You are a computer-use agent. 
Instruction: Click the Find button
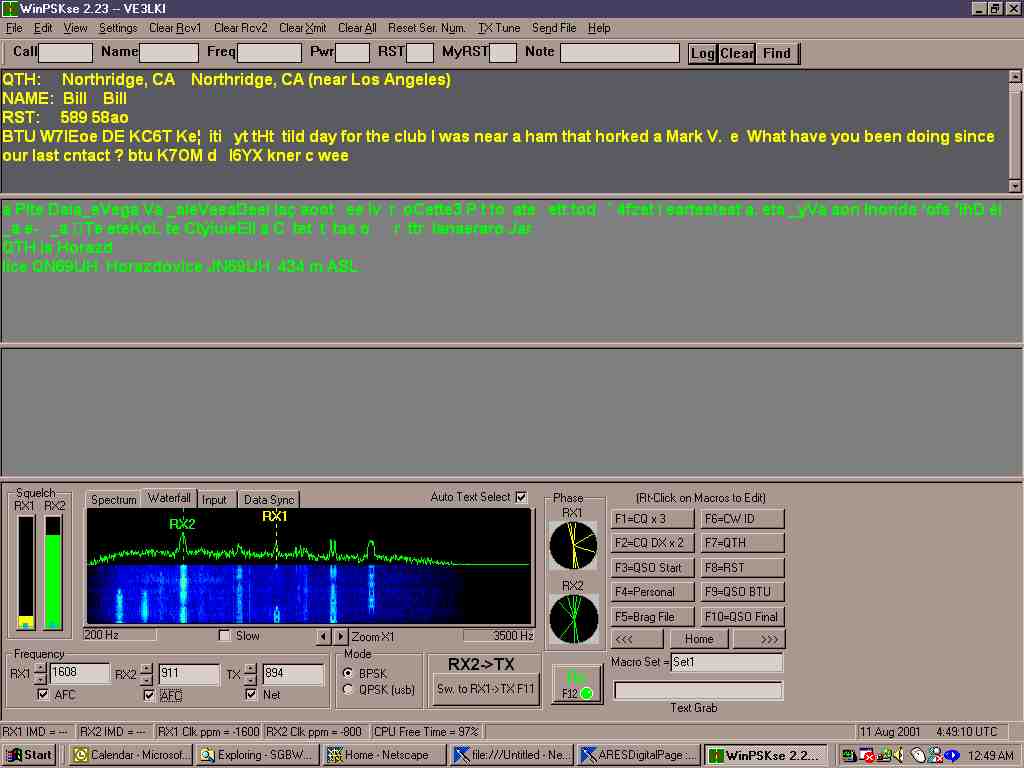777,54
